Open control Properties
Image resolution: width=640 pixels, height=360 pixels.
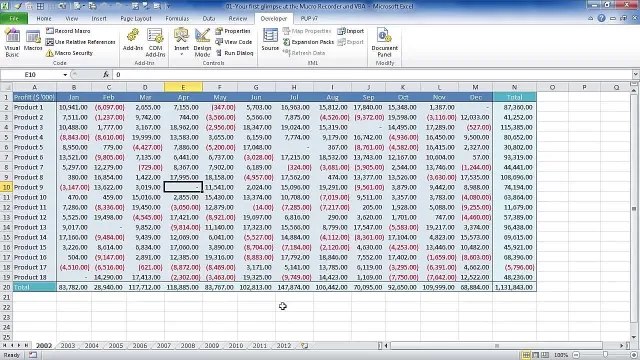(233, 31)
